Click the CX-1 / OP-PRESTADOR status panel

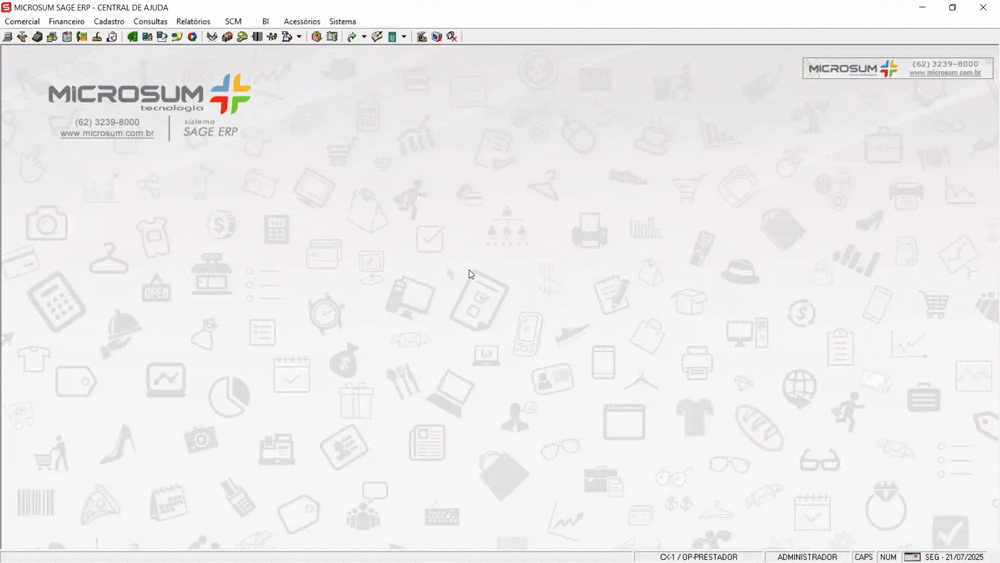pos(698,557)
